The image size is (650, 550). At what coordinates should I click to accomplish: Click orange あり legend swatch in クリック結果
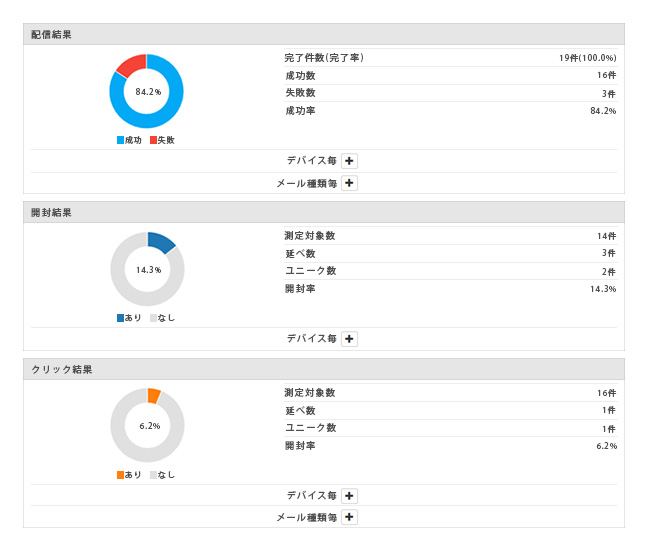pos(120,475)
